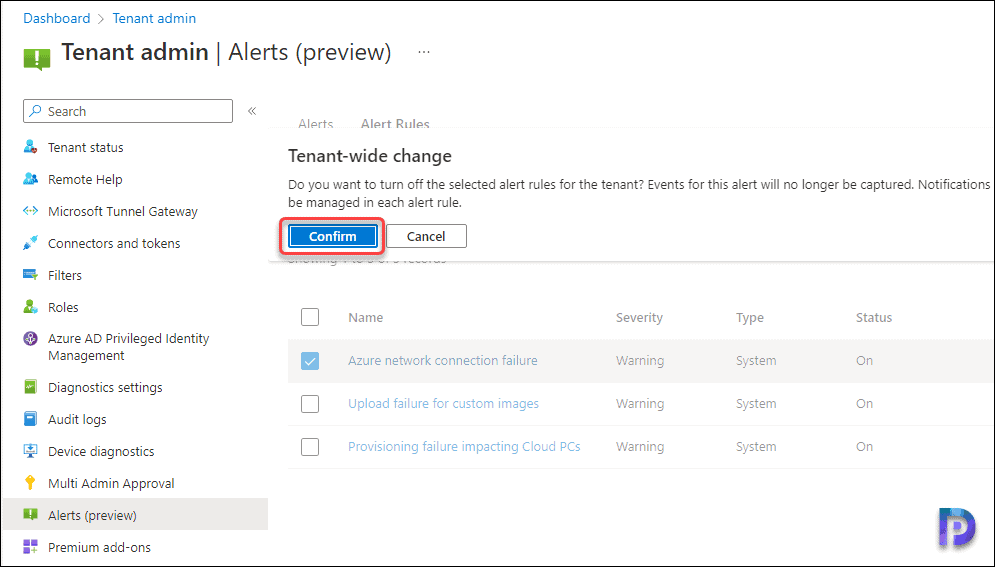Go to Dashboard breadcrumb link
The image size is (995, 567).
click(x=56, y=18)
